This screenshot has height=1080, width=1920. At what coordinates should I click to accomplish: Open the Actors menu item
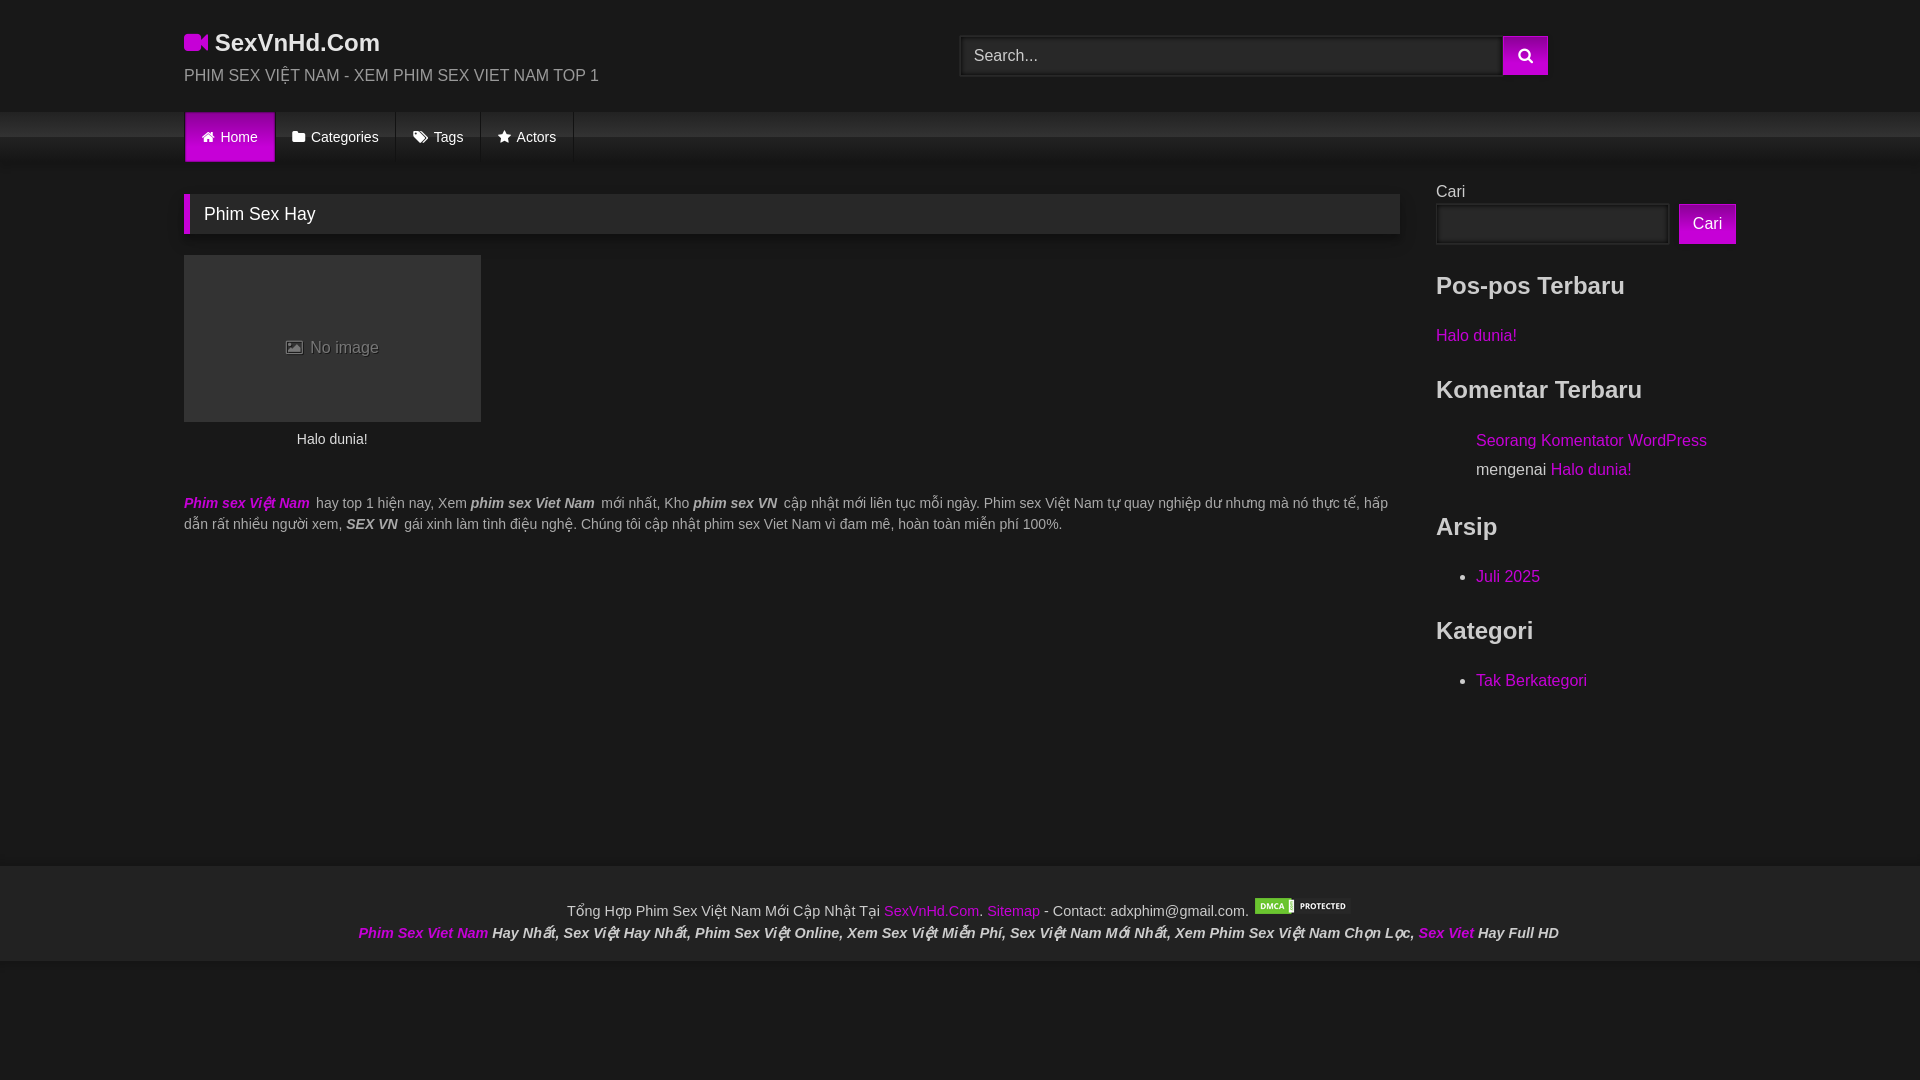pyautogui.click(x=527, y=137)
